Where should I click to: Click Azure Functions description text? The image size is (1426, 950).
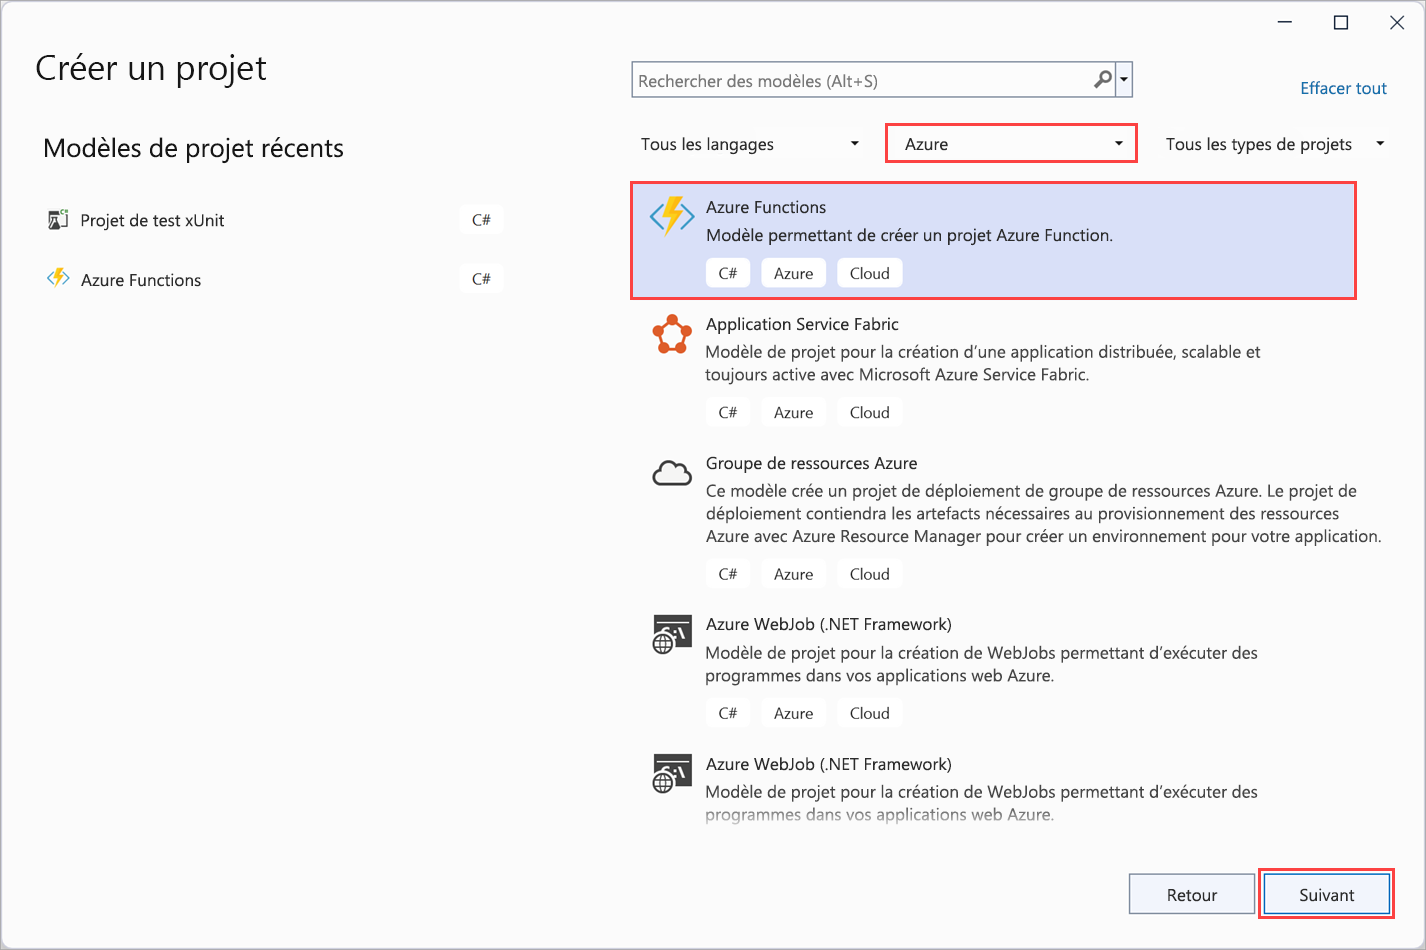click(x=909, y=235)
